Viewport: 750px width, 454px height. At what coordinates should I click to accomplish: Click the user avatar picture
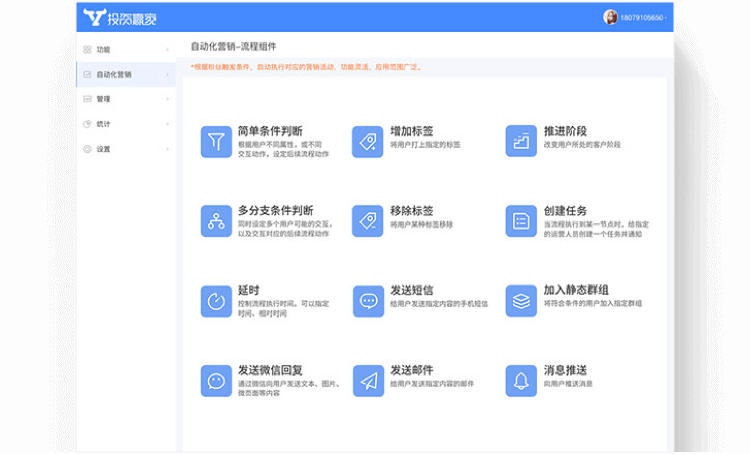point(610,17)
